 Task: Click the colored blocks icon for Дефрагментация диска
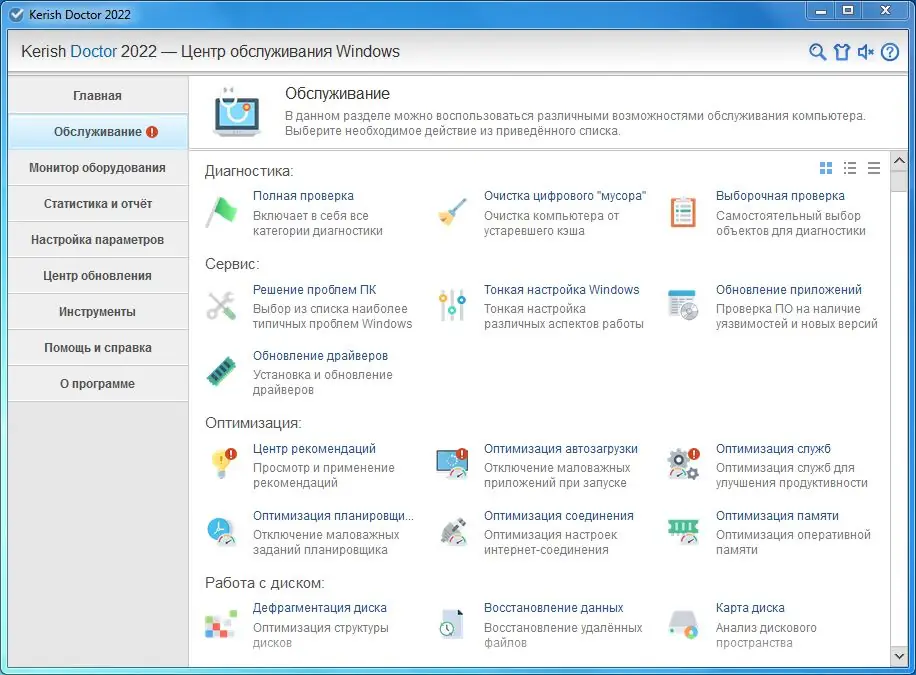[x=221, y=624]
